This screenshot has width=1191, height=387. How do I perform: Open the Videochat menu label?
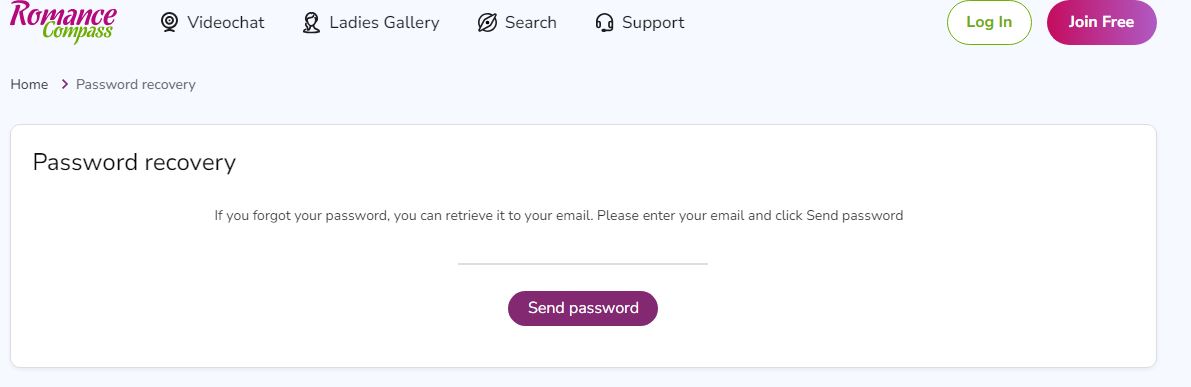click(226, 23)
